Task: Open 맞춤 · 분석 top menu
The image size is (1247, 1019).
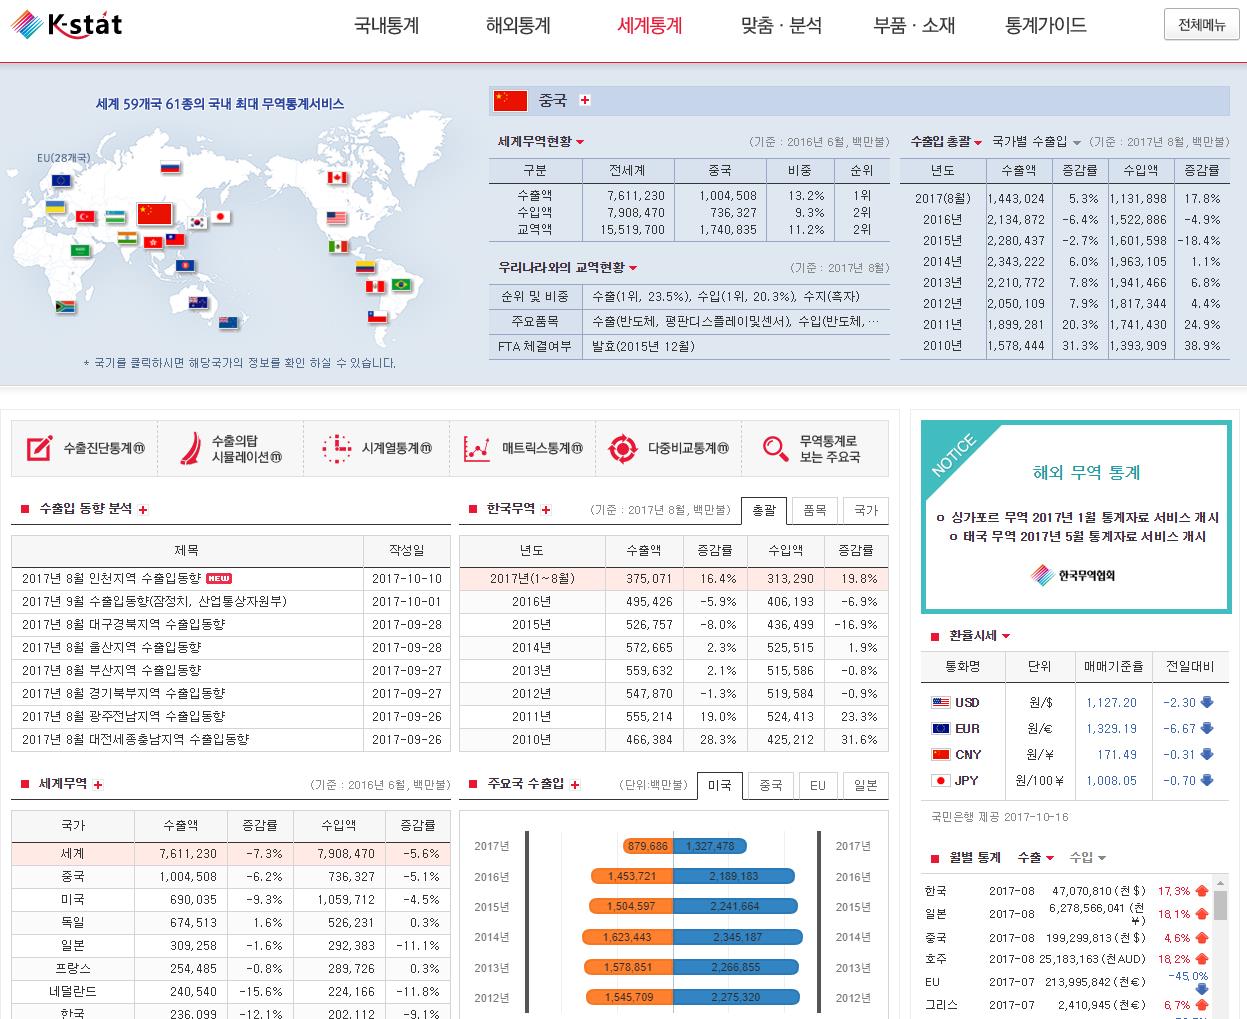Action: (x=781, y=25)
